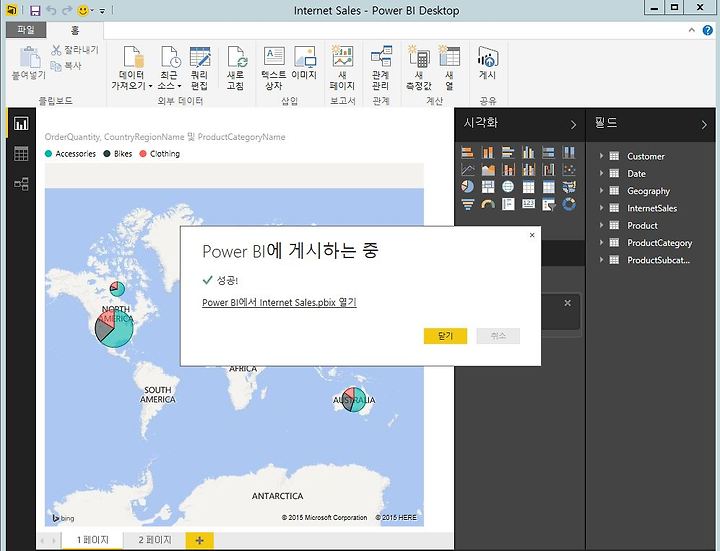Click the large North America pie bubble
720x551 pixels.
[115, 328]
